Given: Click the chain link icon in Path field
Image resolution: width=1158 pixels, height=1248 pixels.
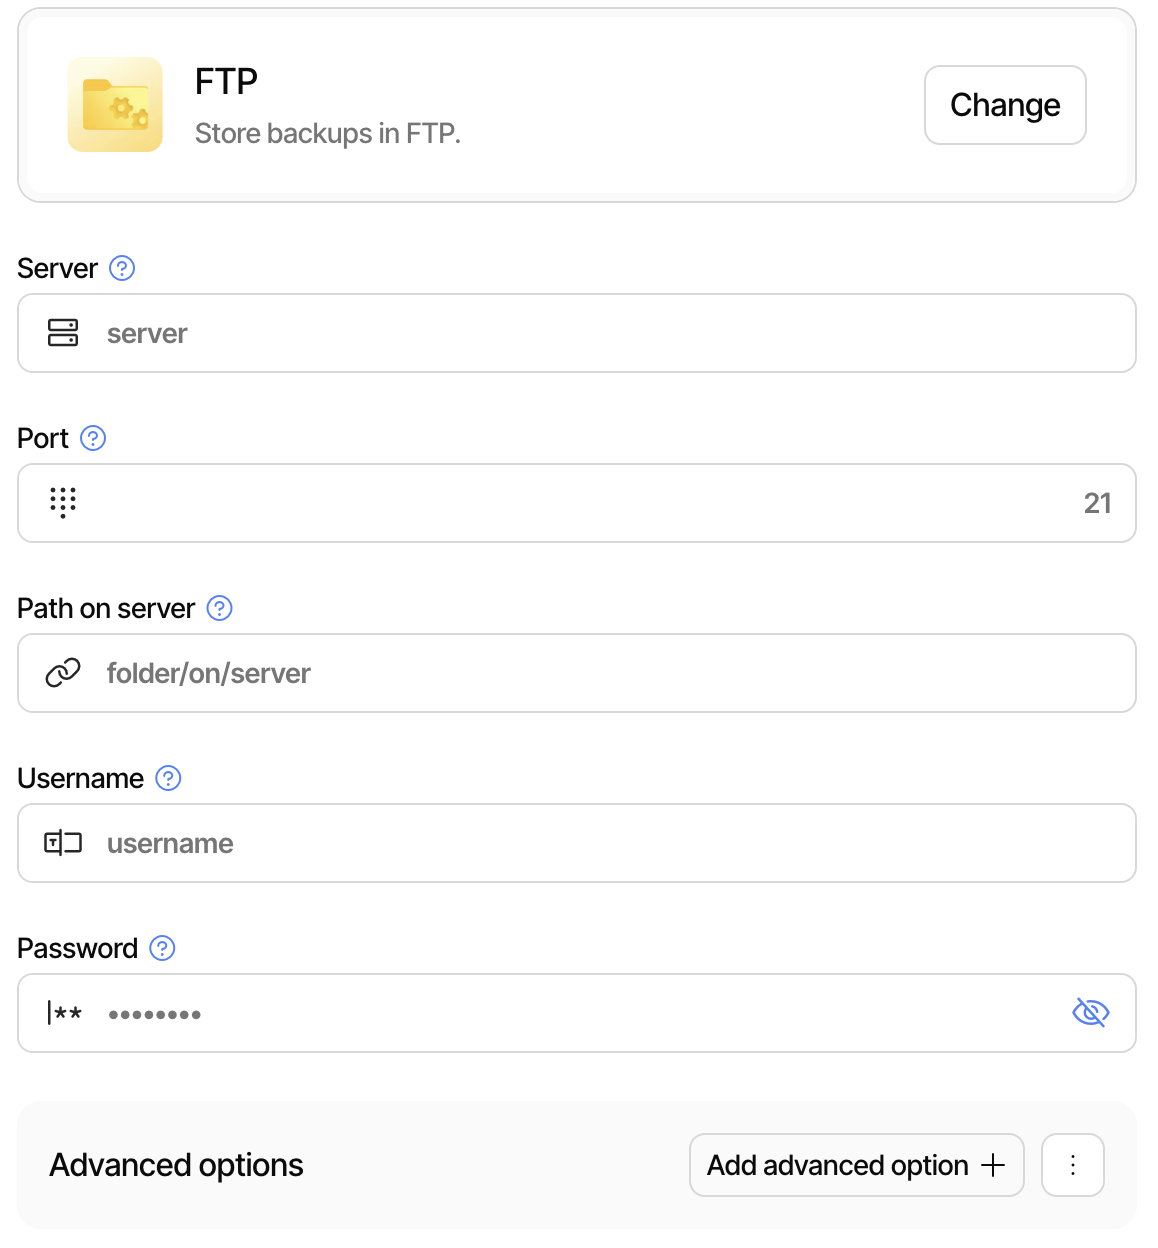Looking at the screenshot, I should point(62,673).
